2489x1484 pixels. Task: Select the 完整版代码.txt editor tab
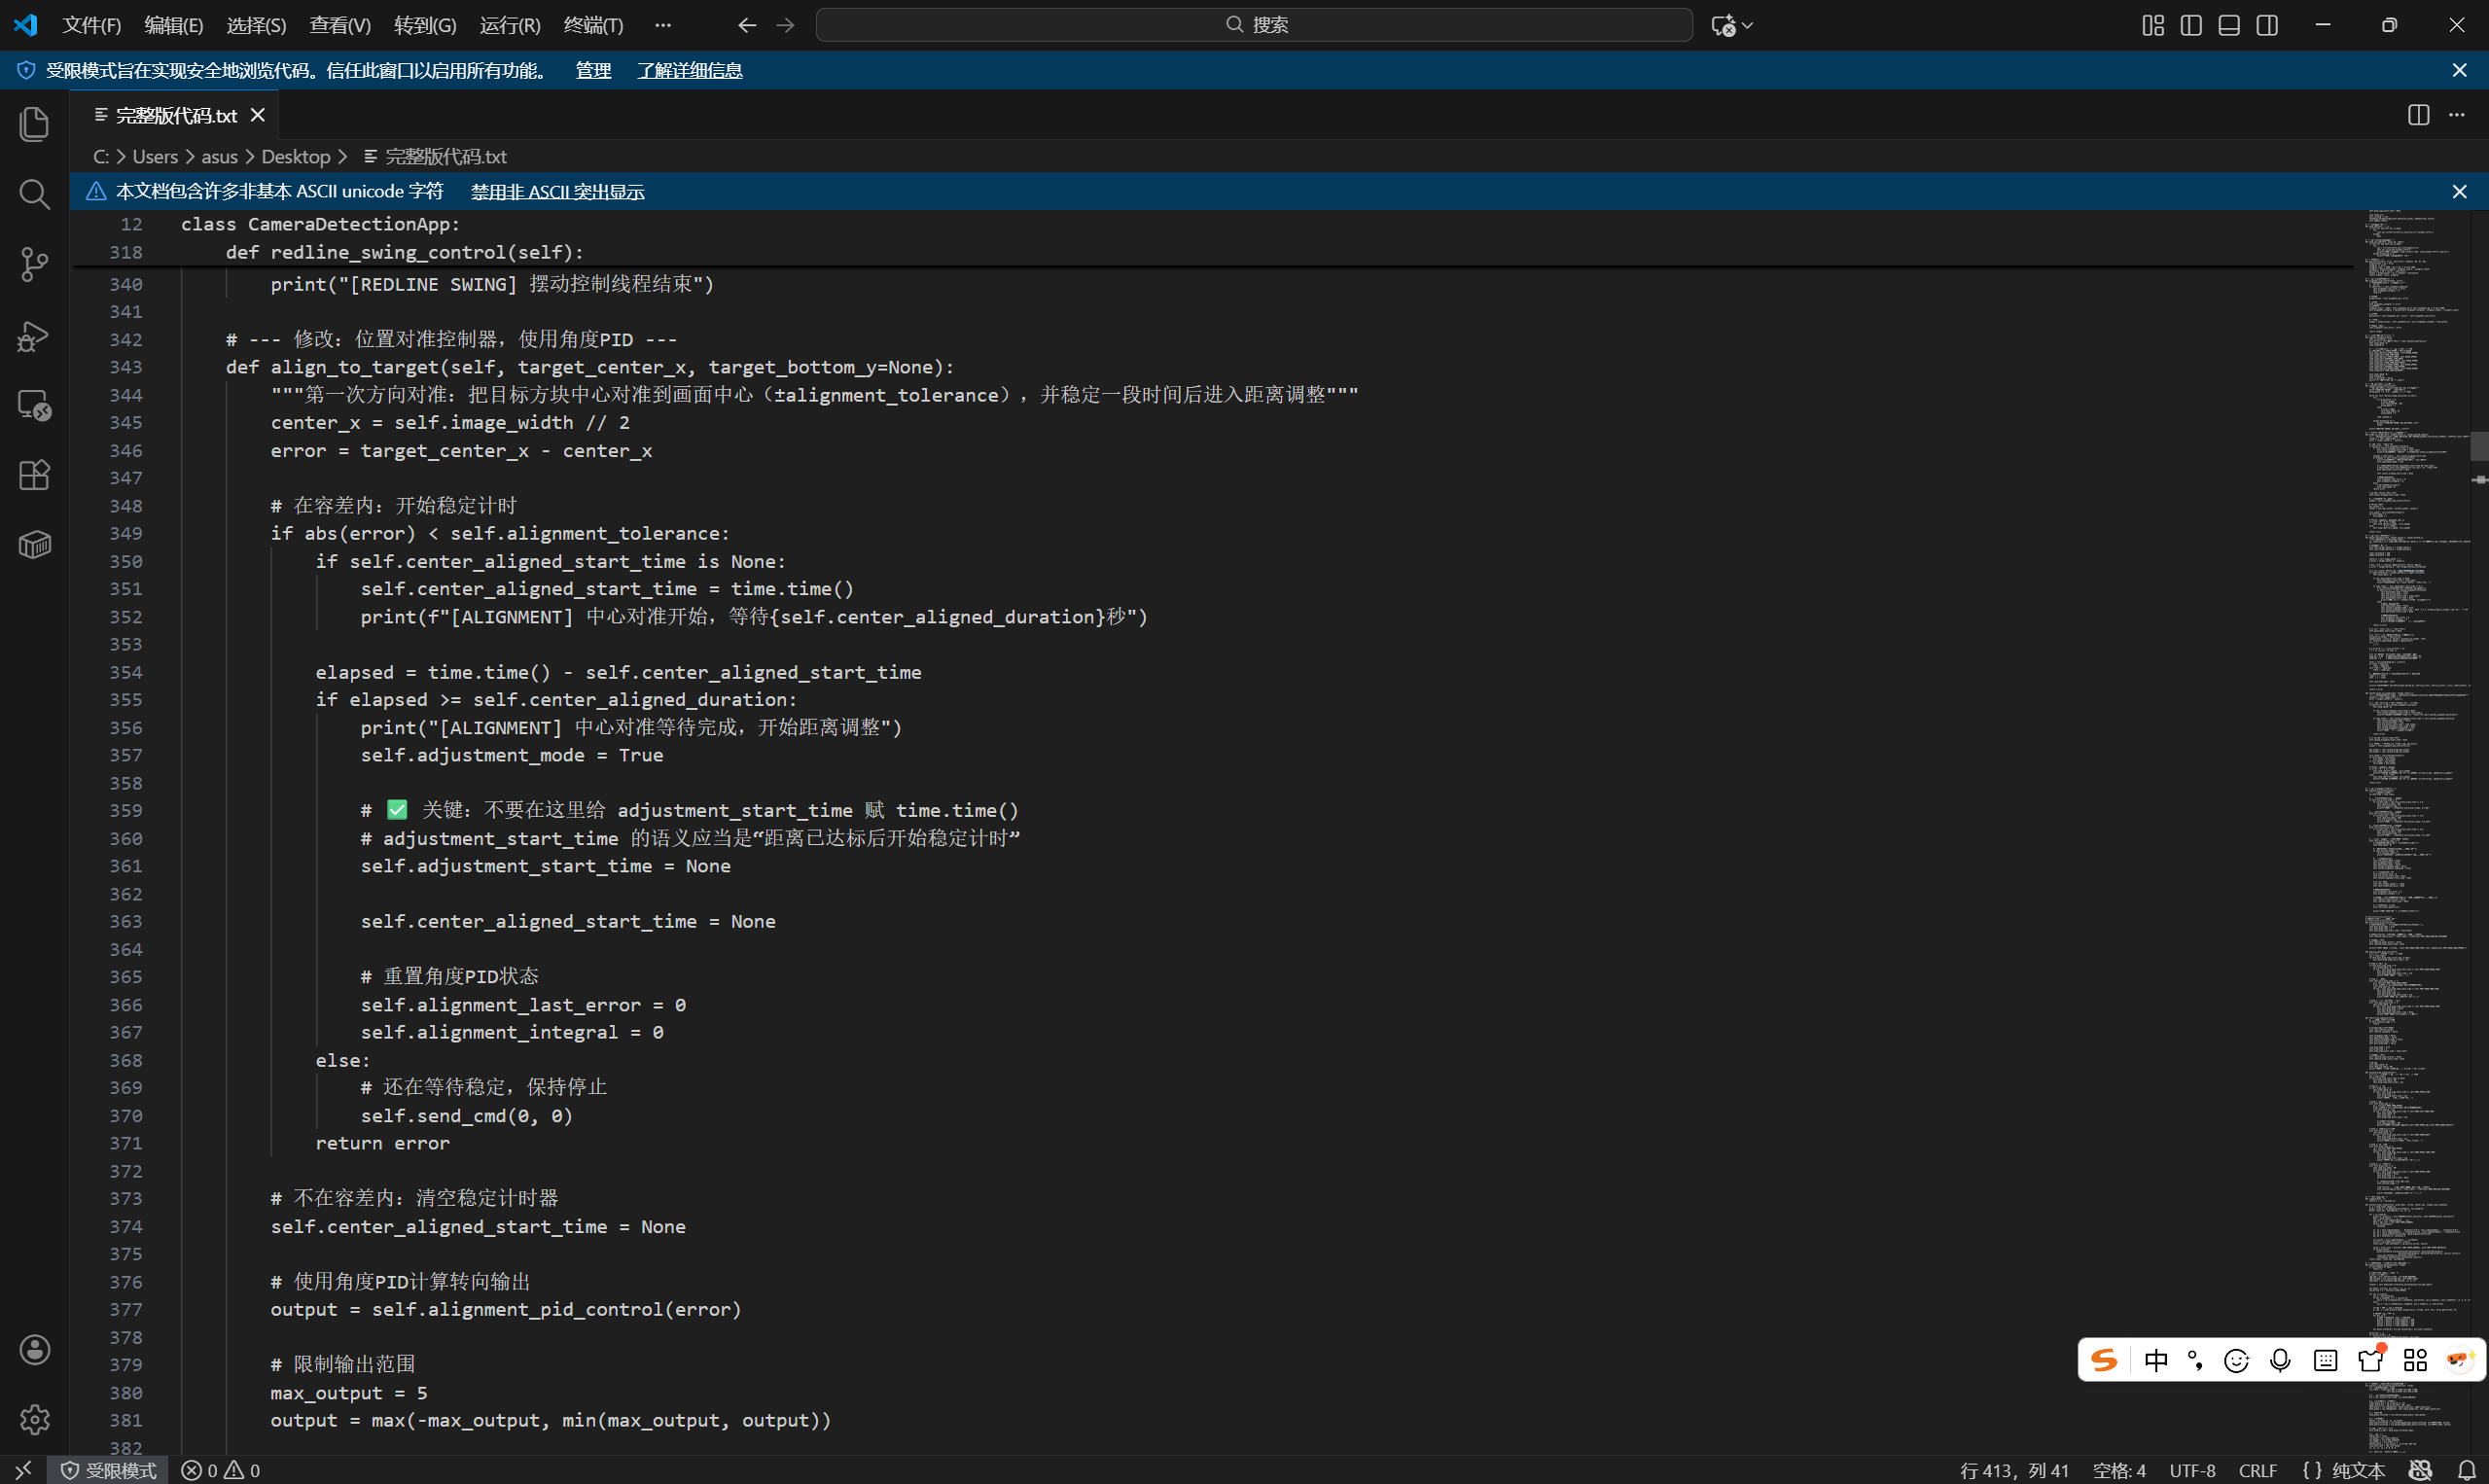click(176, 115)
